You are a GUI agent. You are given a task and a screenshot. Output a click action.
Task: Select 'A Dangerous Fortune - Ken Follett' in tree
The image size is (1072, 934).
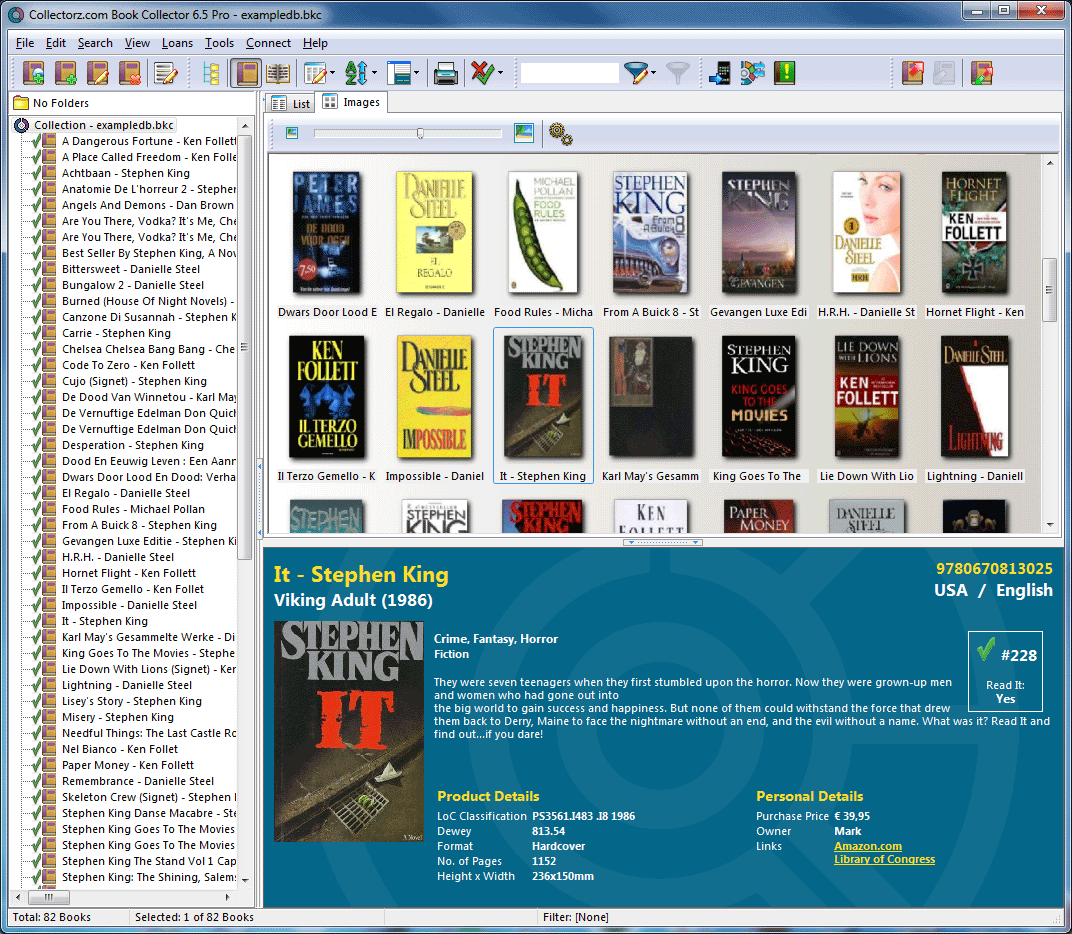pos(148,141)
